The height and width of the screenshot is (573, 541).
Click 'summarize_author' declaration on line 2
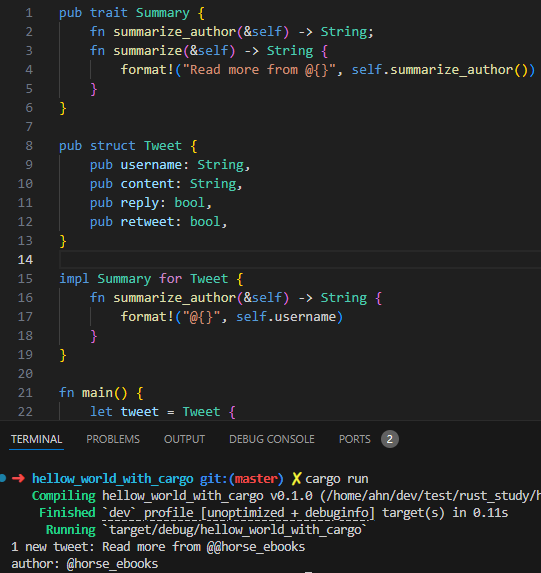click(x=175, y=32)
